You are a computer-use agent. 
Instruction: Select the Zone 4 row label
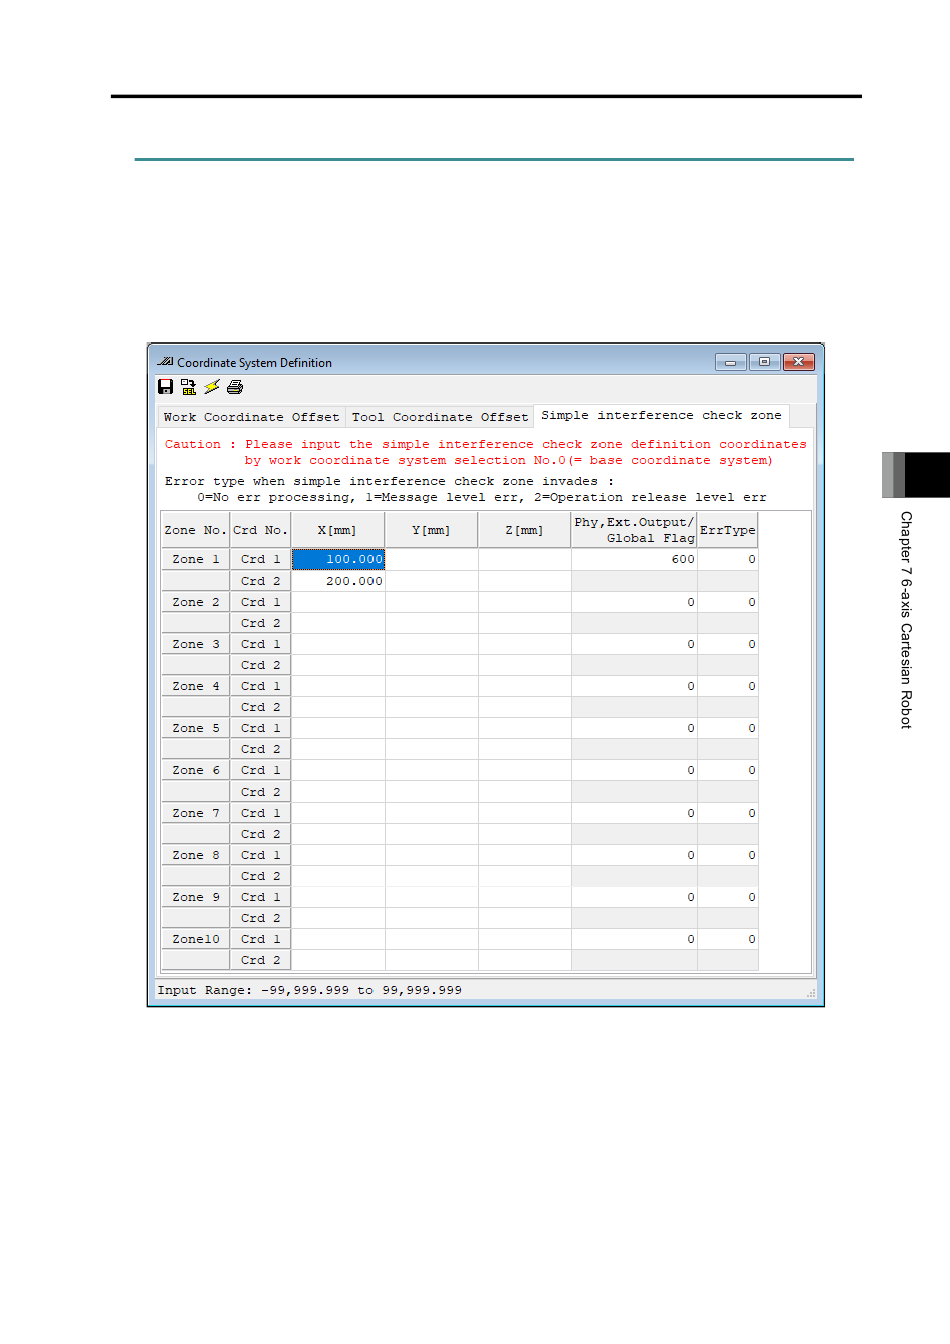(x=195, y=686)
